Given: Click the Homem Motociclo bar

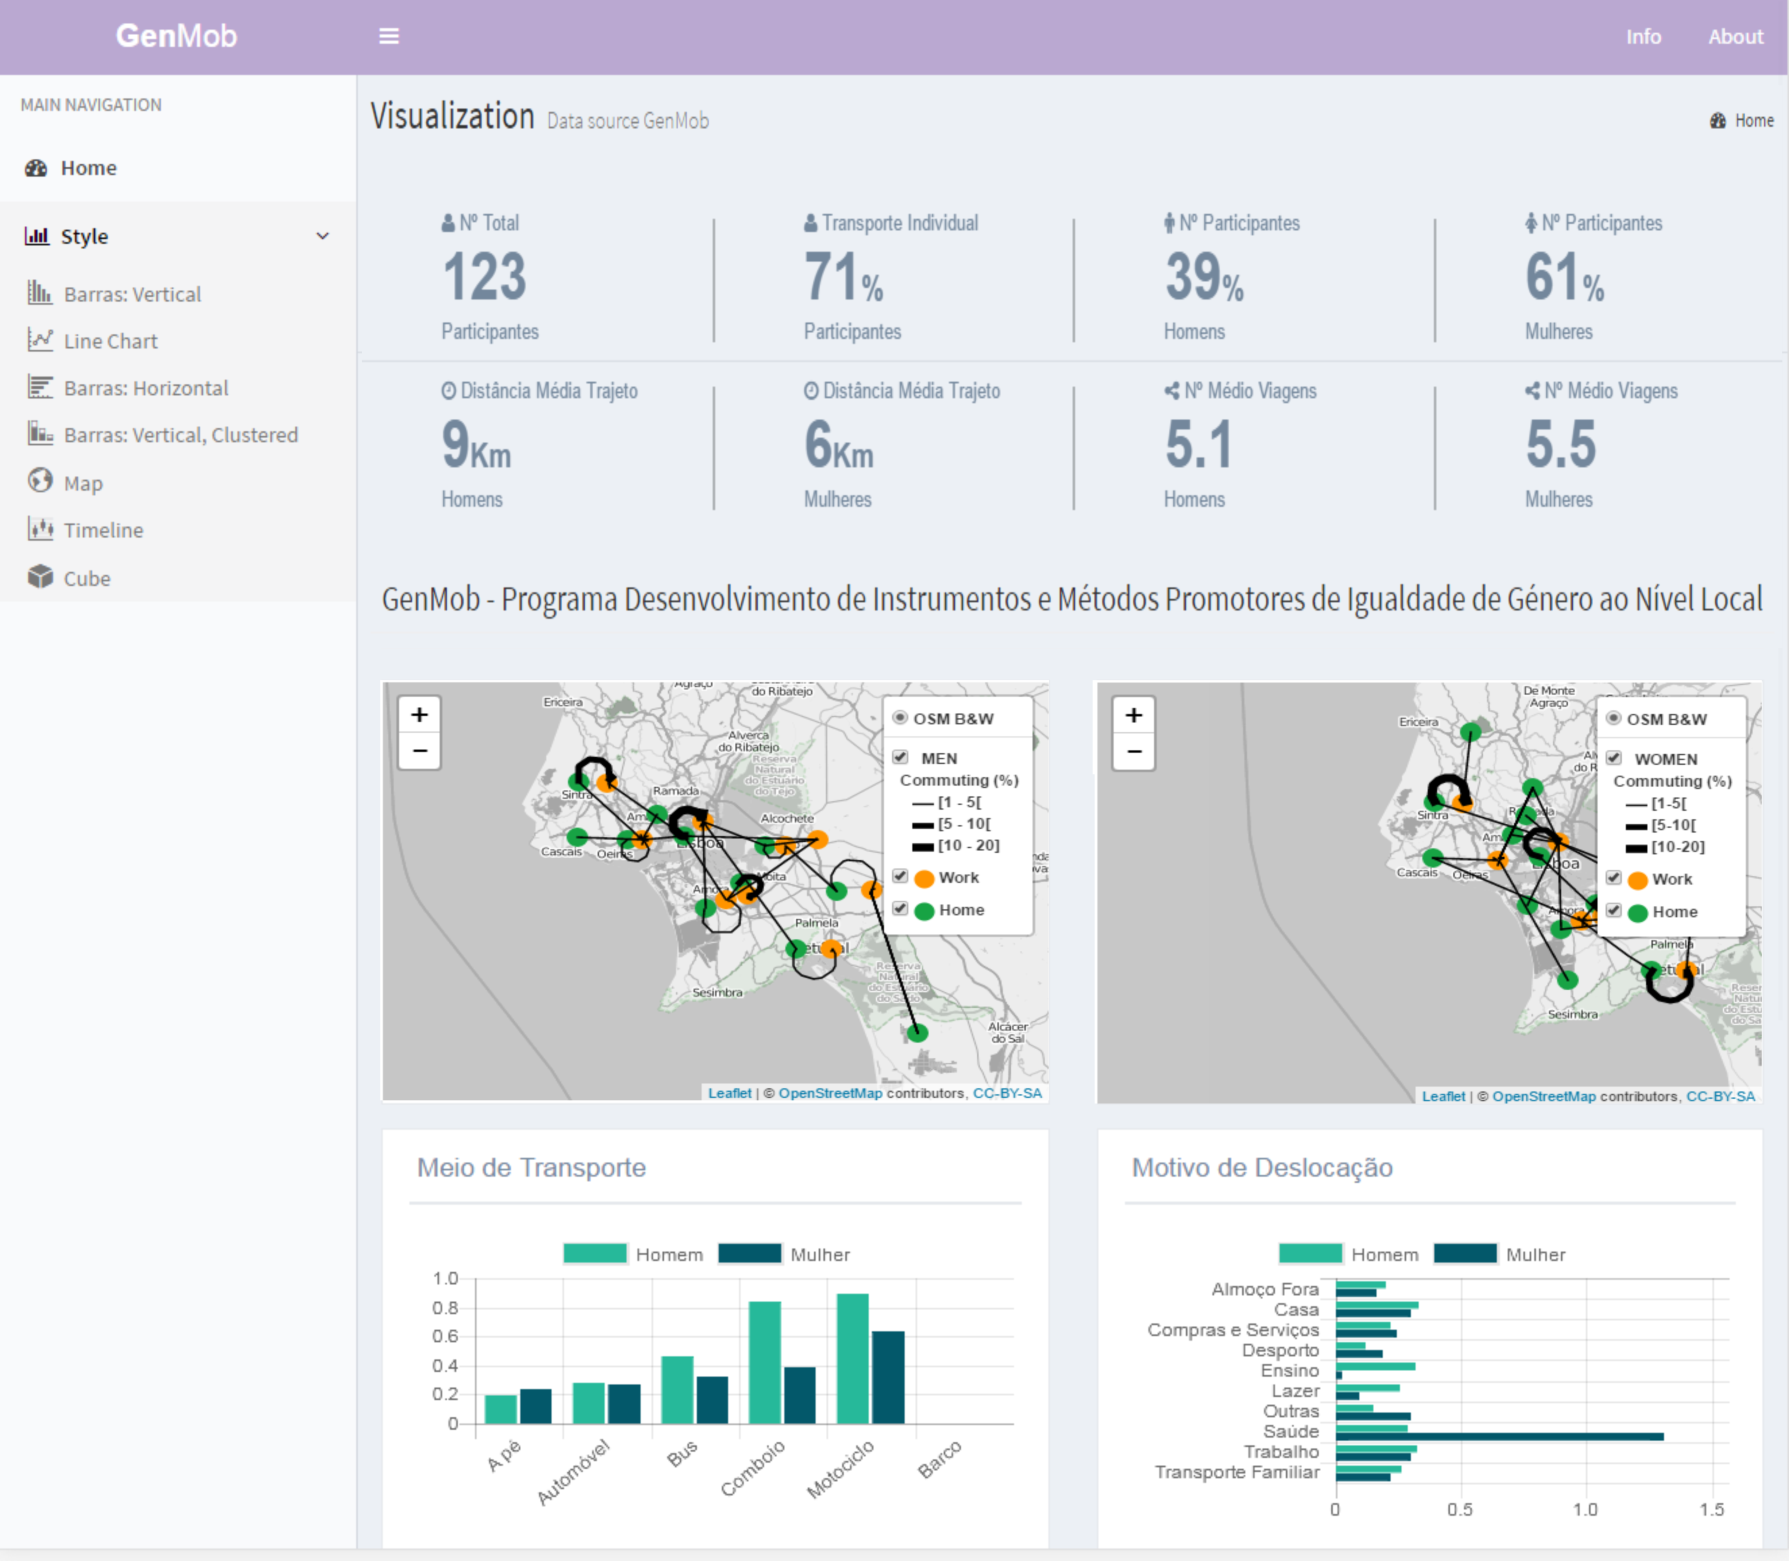Looking at the screenshot, I should click(853, 1358).
